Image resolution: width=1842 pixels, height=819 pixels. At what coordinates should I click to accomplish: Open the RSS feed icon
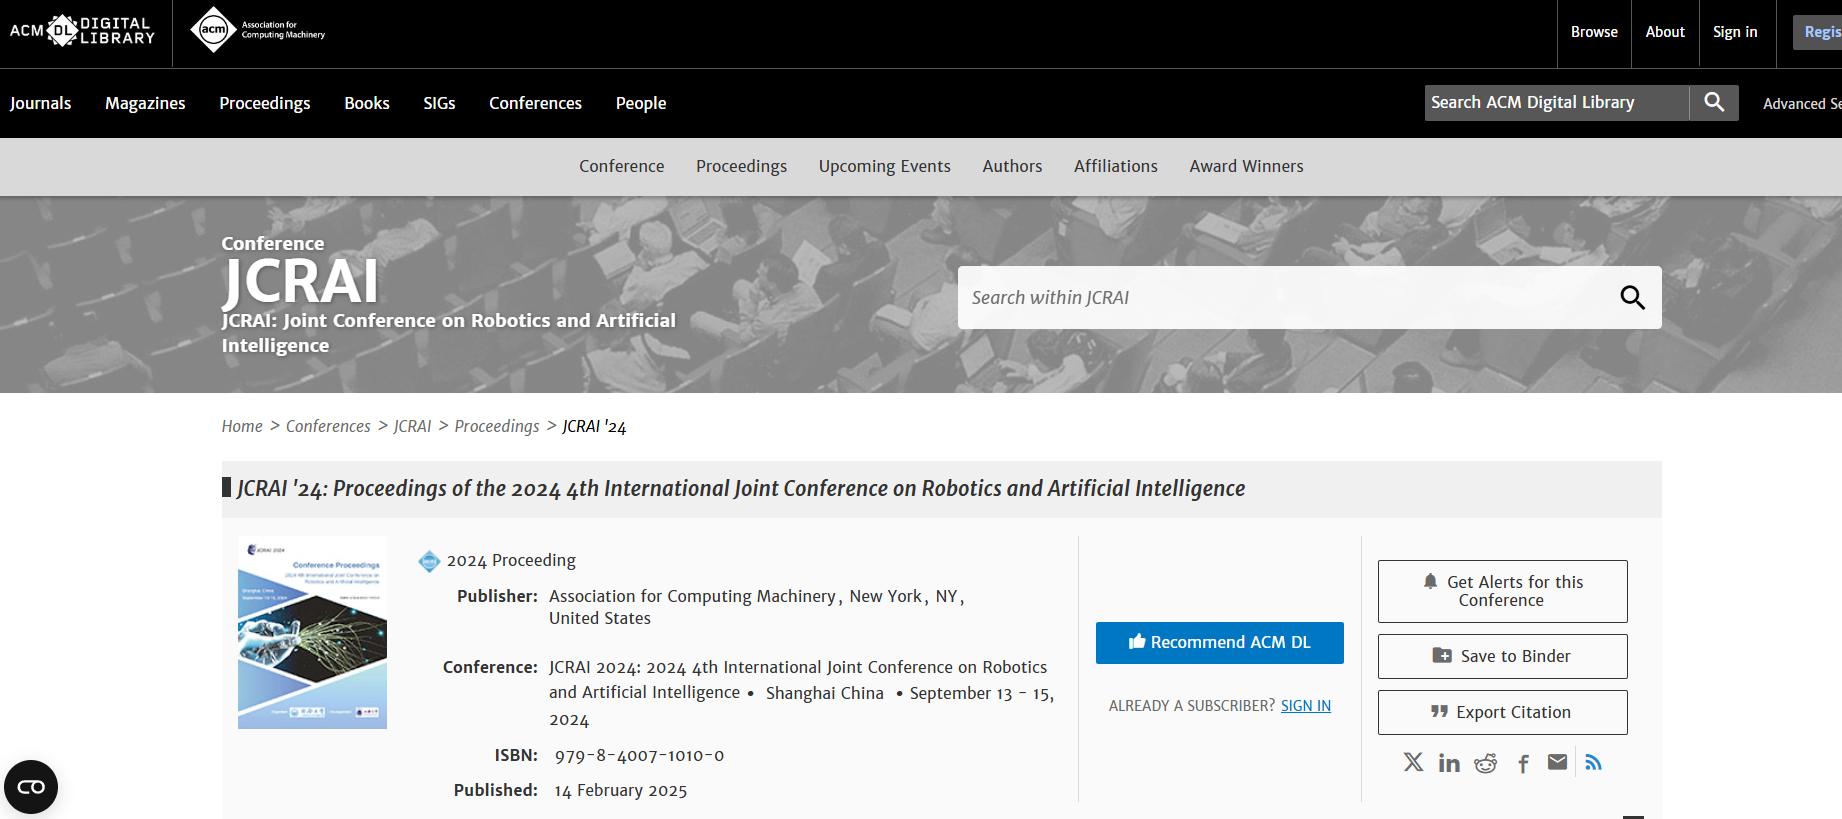tap(1594, 763)
